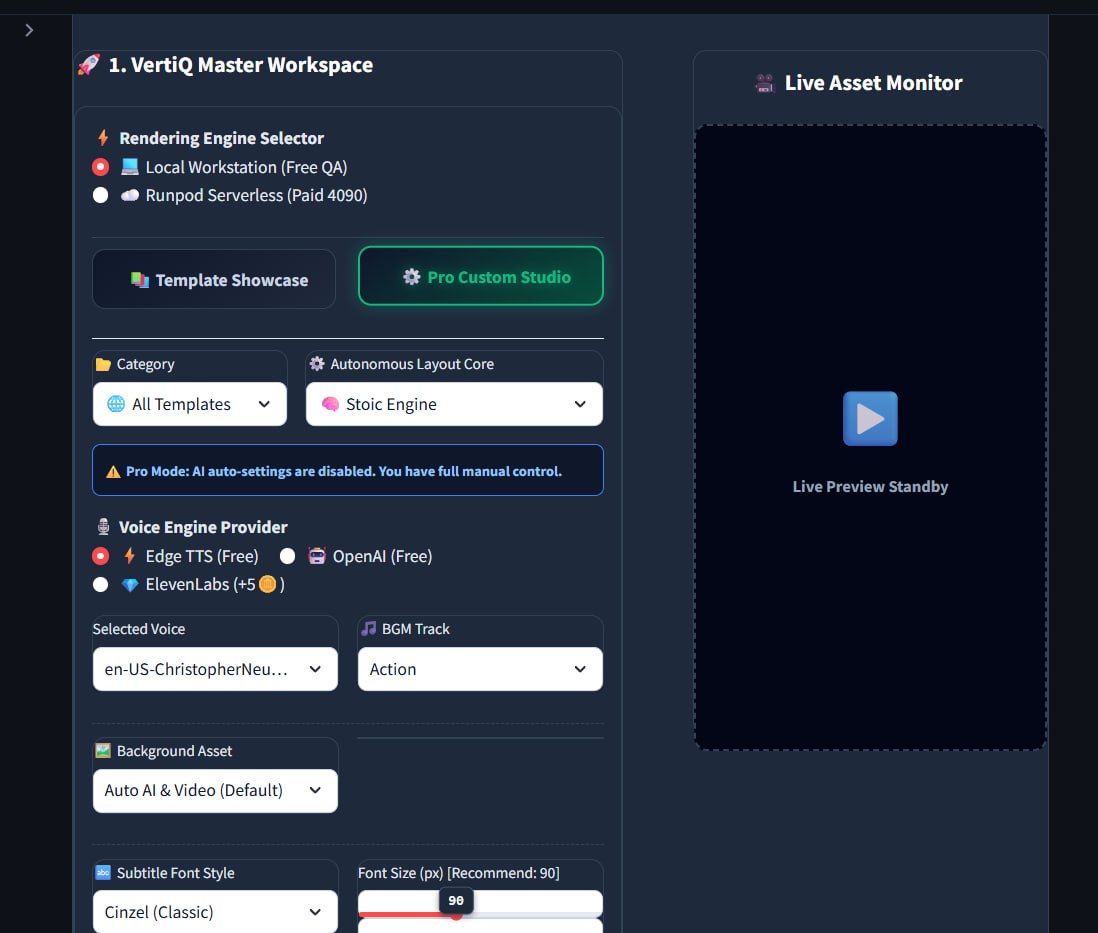Image resolution: width=1098 pixels, height=933 pixels.
Task: Click the camera icon beside Live Asset Monitor
Action: 765,83
